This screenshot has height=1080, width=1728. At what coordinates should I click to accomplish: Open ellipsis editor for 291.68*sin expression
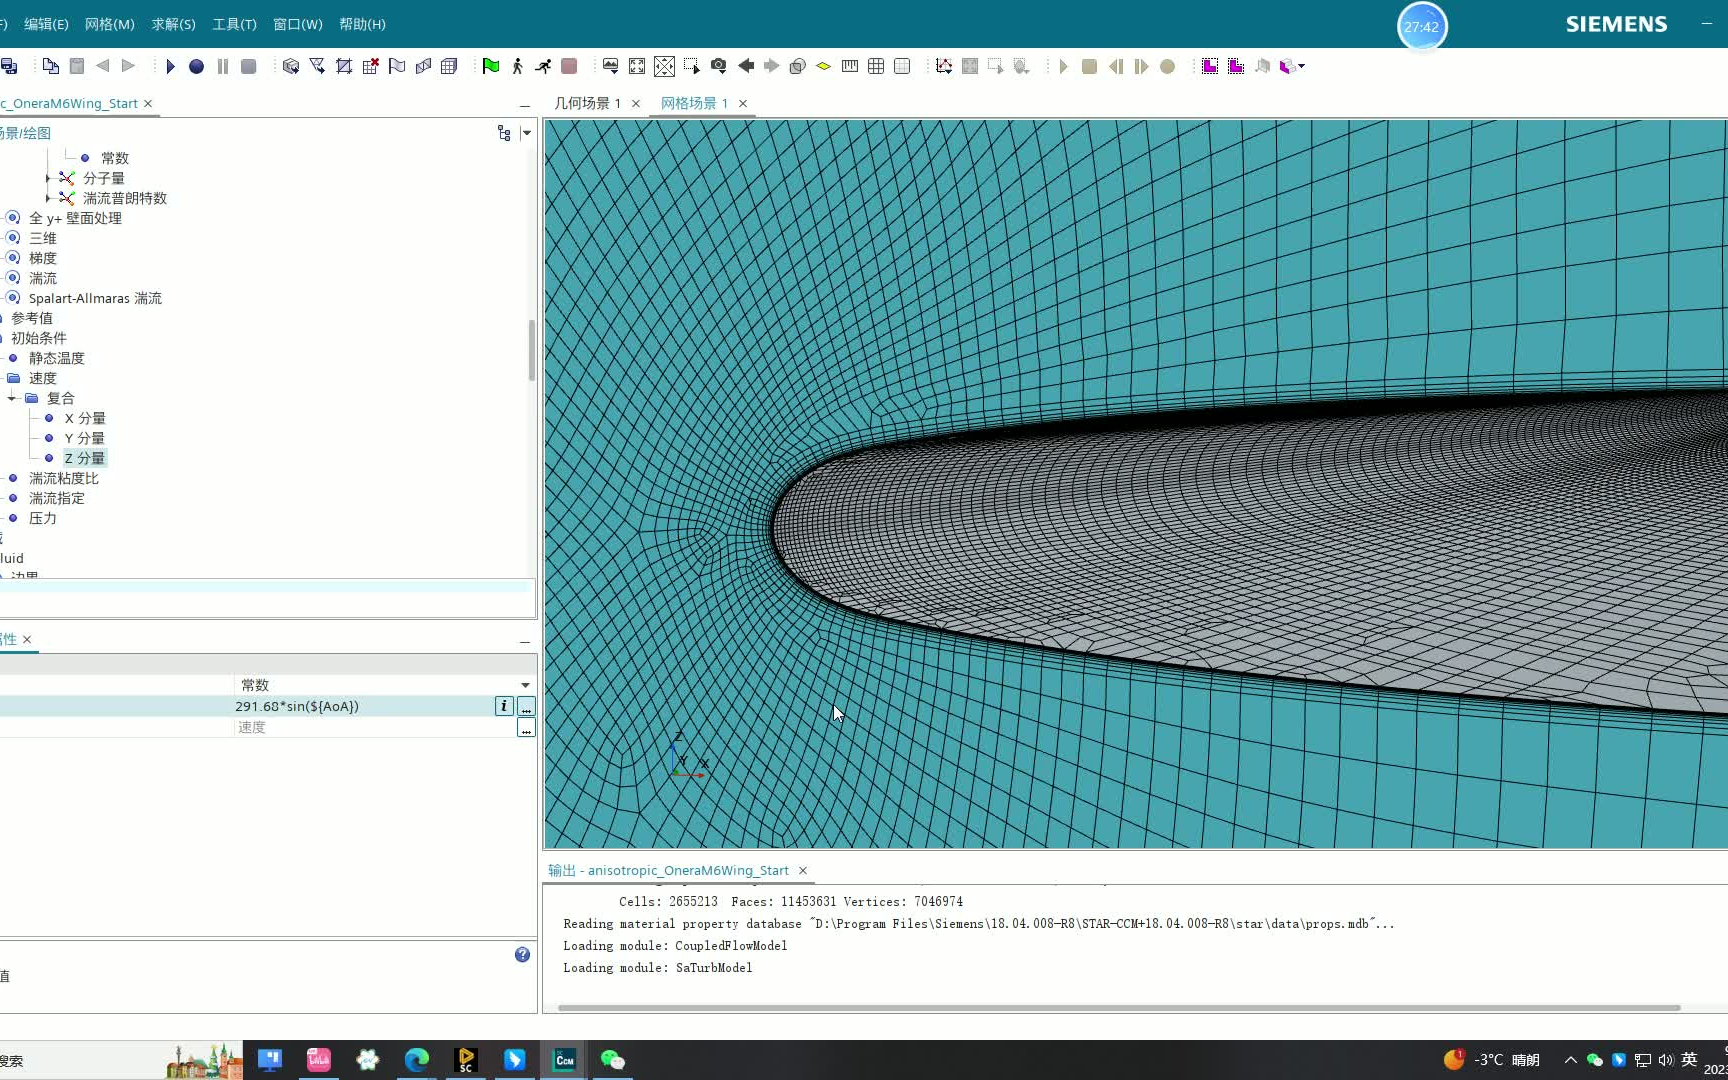tap(526, 706)
